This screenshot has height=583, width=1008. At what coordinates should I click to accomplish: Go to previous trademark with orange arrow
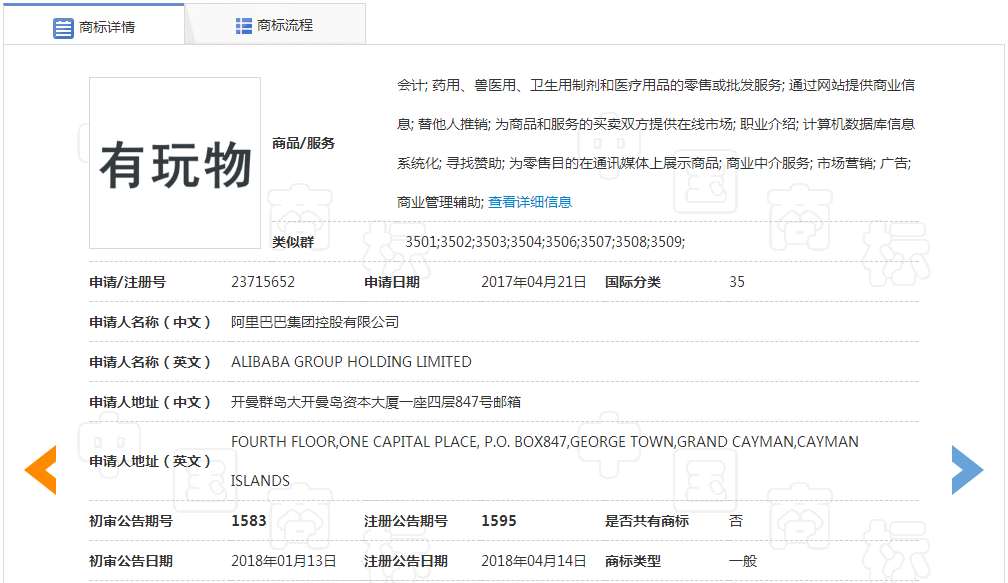40,469
